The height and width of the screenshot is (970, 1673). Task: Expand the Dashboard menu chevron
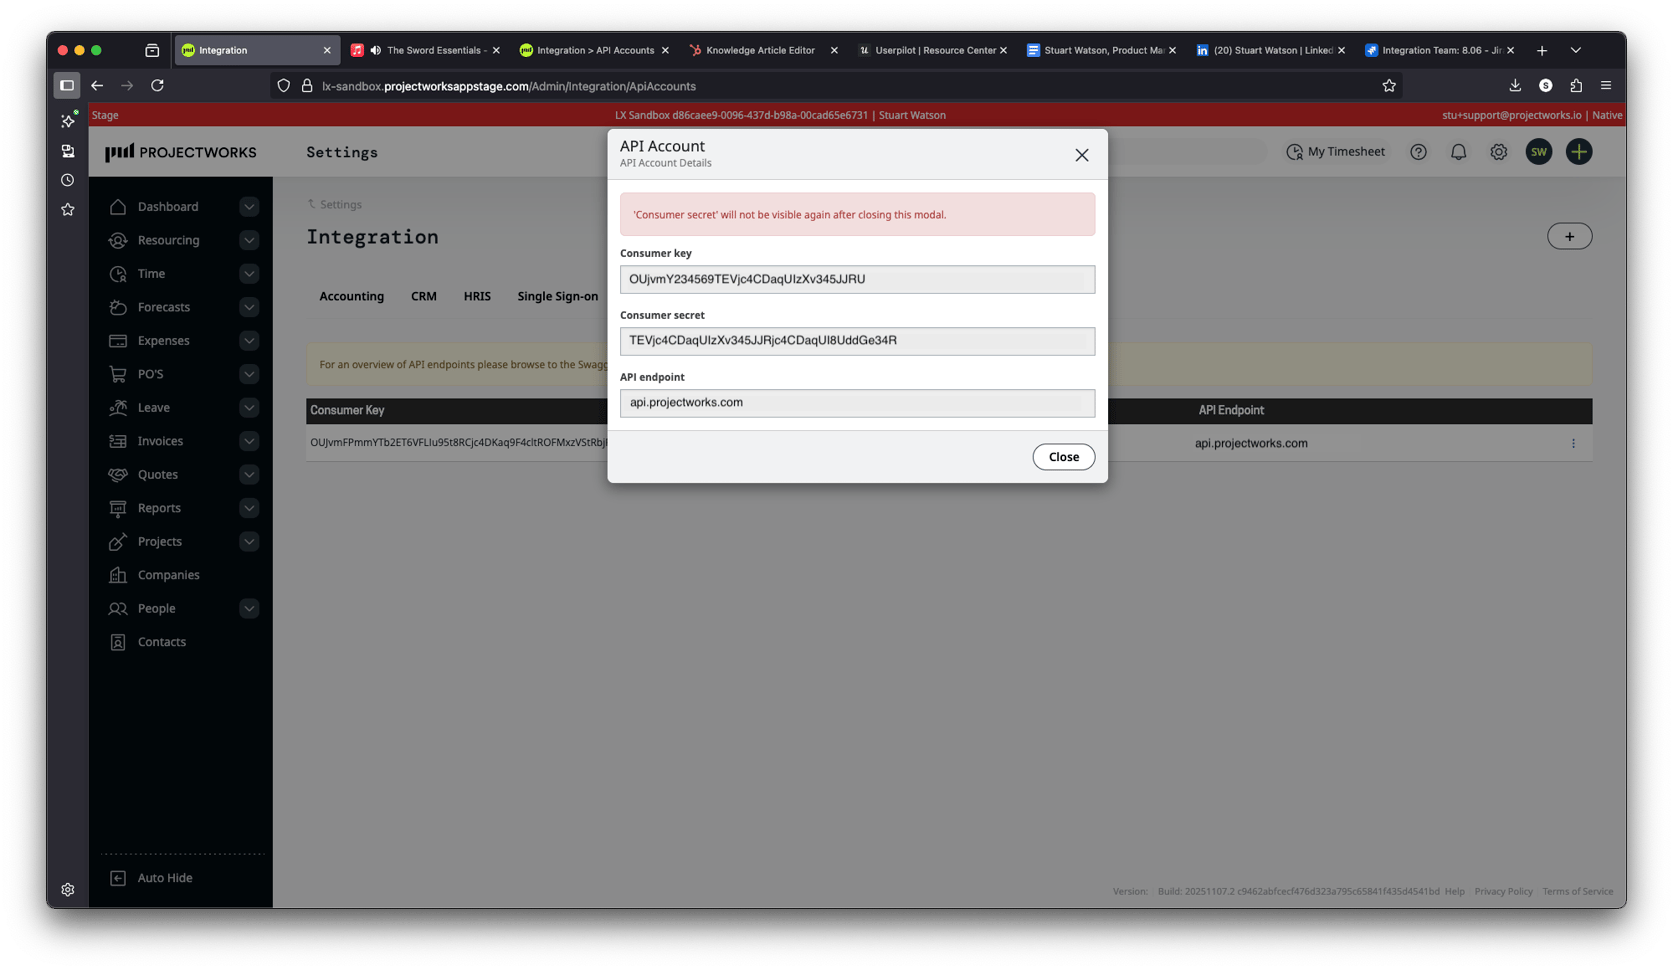249,207
